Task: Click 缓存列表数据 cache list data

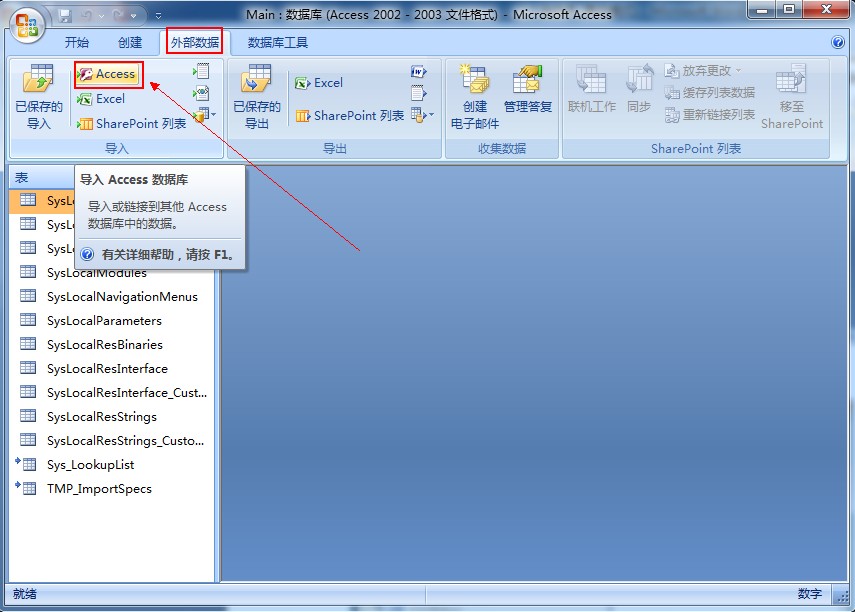Action: click(709, 93)
